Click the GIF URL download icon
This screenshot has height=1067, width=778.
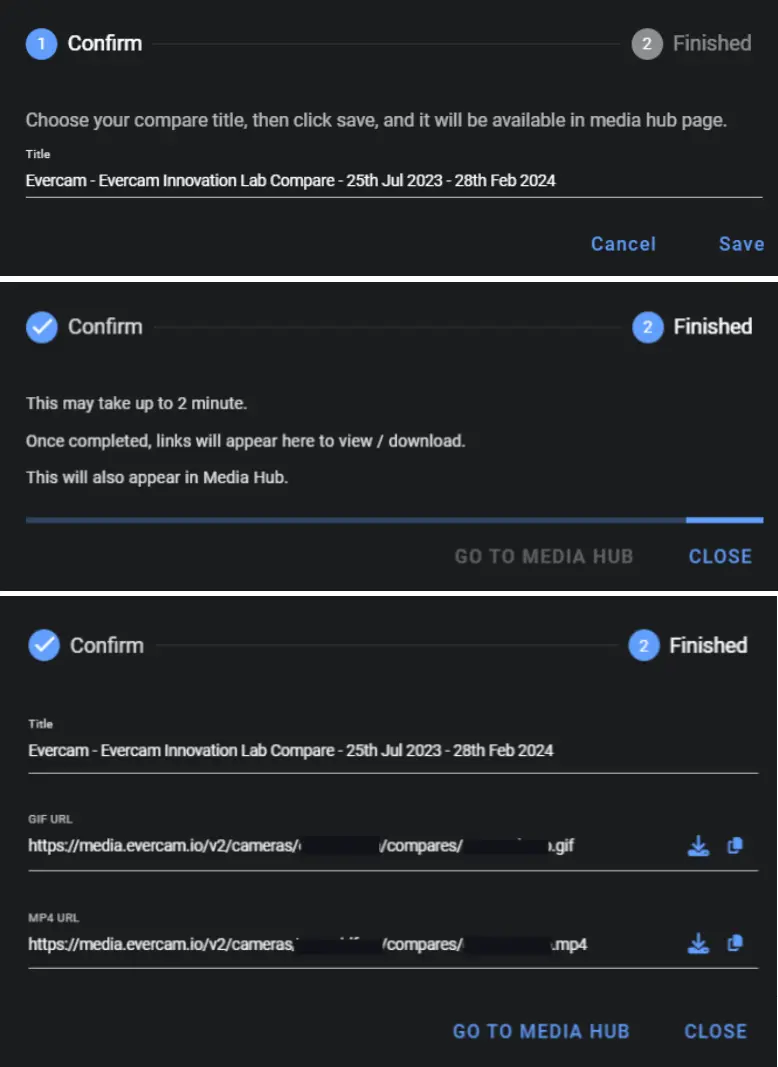(x=698, y=845)
